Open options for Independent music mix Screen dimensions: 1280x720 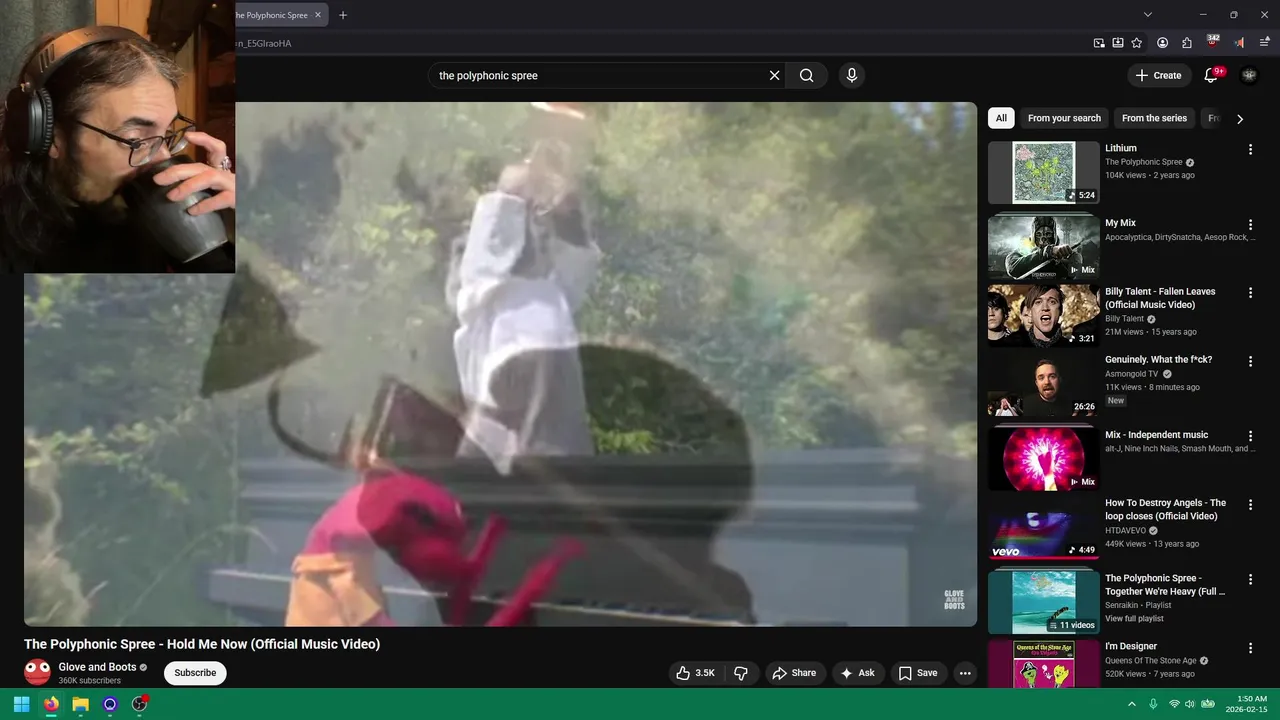pyautogui.click(x=1250, y=436)
